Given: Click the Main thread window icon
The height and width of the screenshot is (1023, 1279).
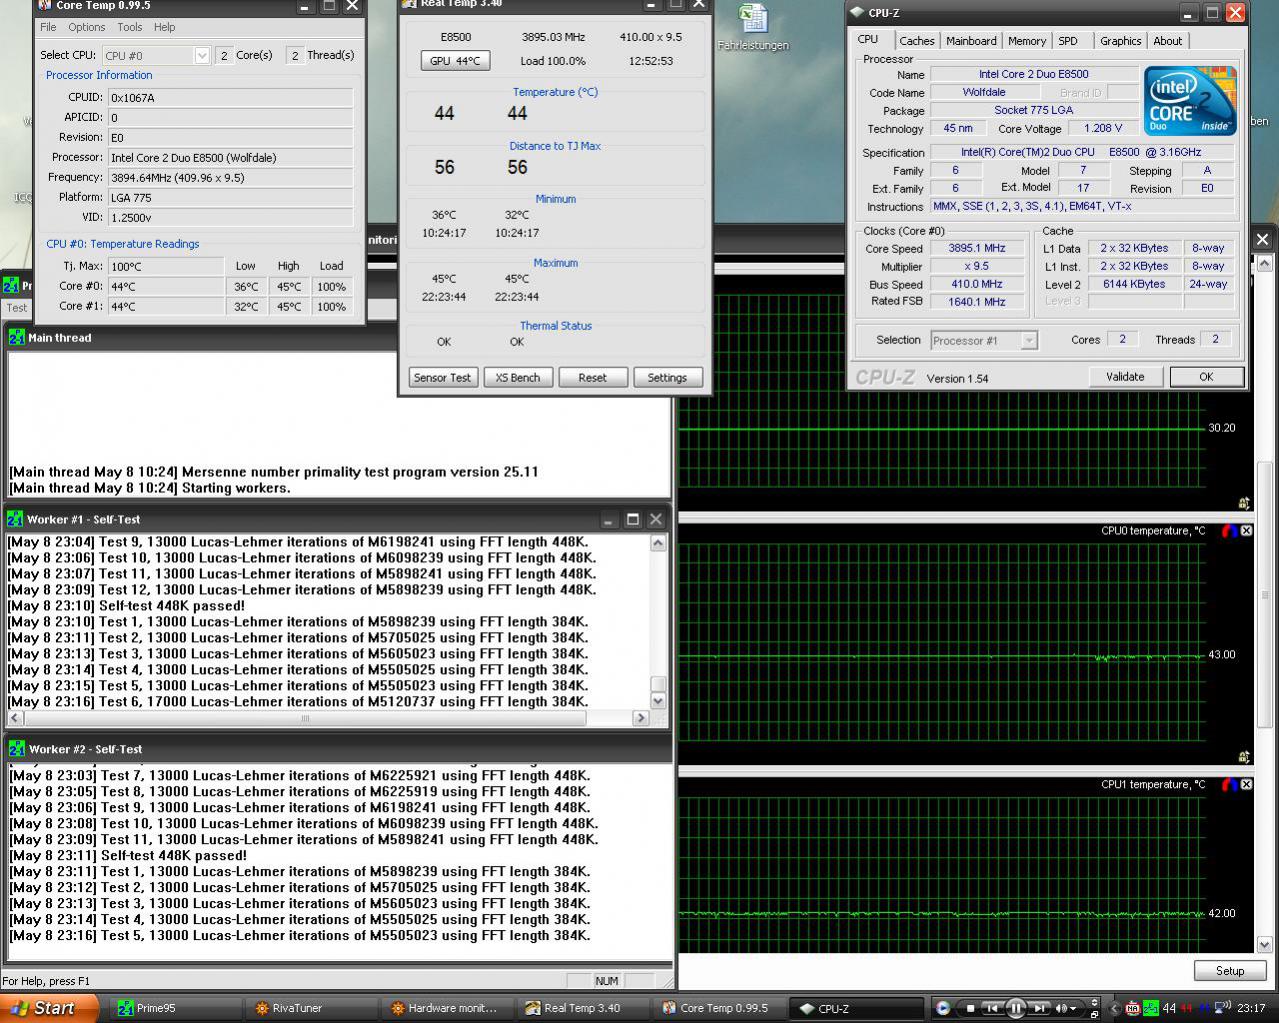Looking at the screenshot, I should 15,338.
